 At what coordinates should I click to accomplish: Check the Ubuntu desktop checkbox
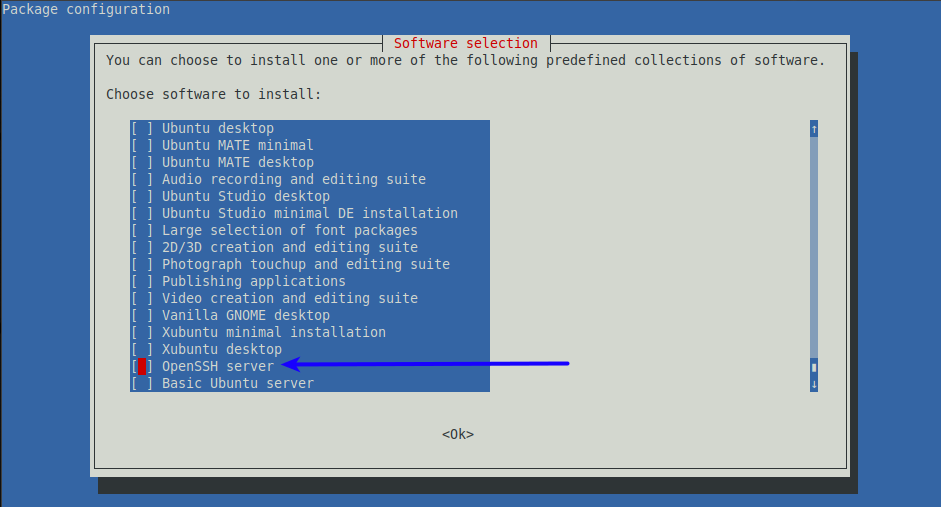[x=142, y=128]
